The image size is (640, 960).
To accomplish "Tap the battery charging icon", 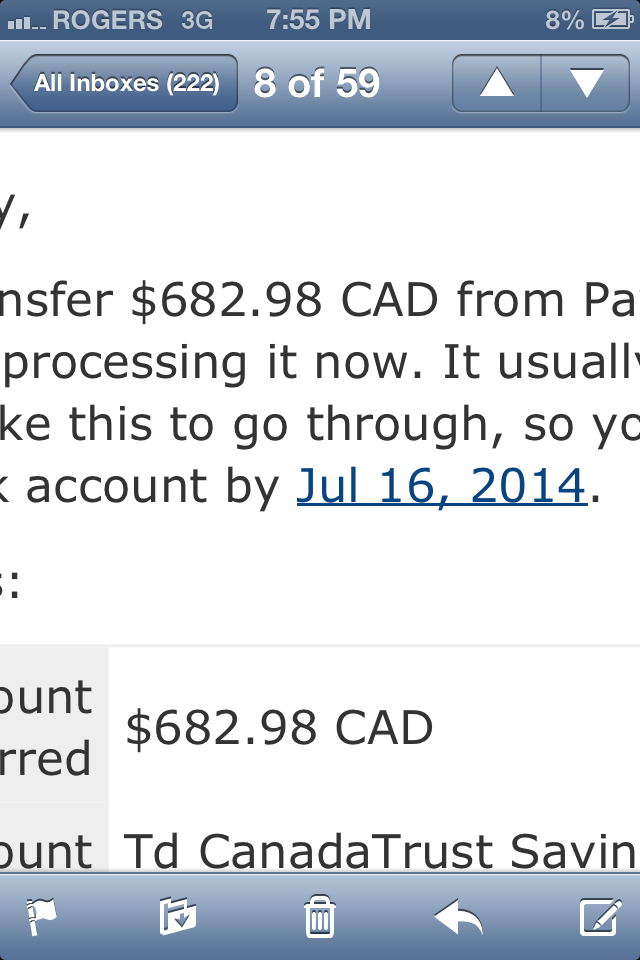I will click(x=612, y=20).
